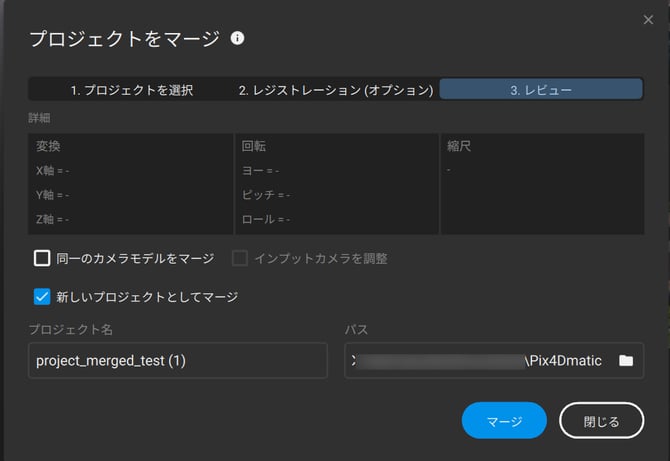Click the 縮尺 scale panel header
Viewport: 670px width, 461px height.
click(x=459, y=146)
